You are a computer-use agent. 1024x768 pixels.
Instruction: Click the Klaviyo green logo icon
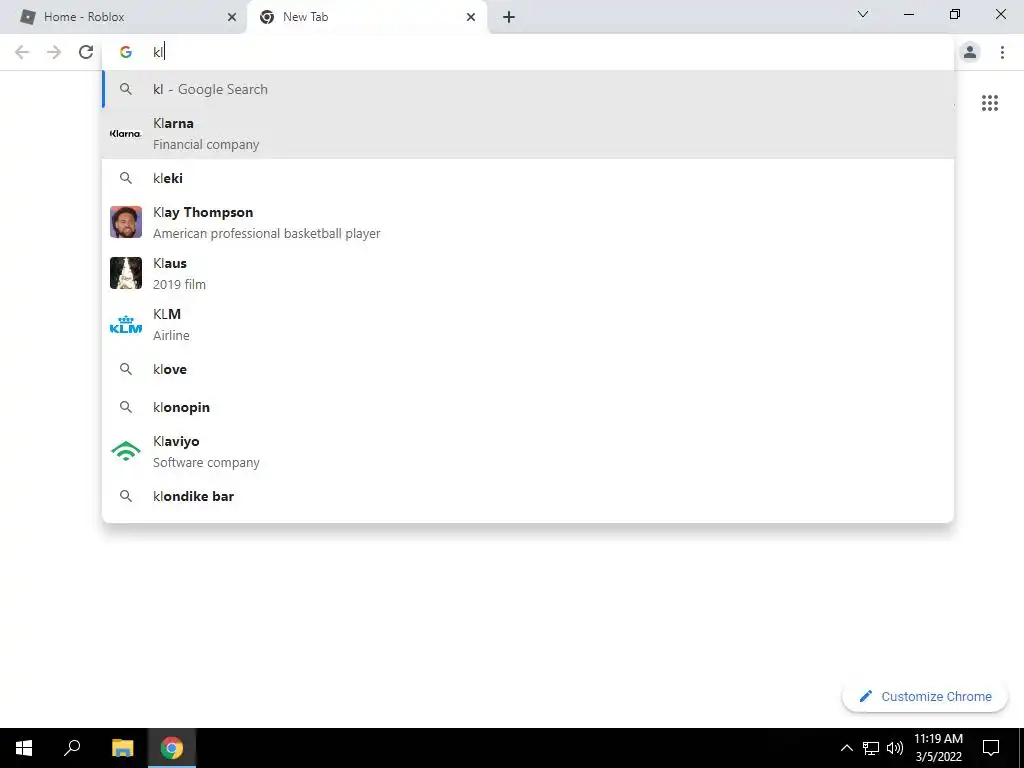tap(125, 451)
